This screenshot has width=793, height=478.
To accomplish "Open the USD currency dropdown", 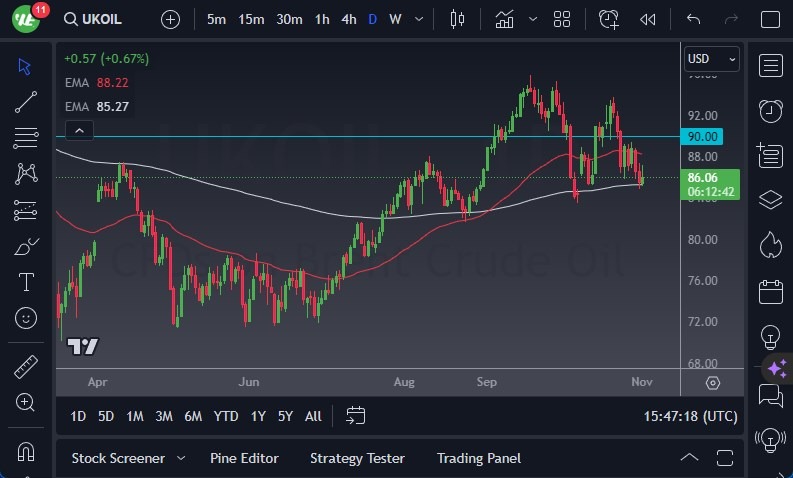I will tap(712, 60).
